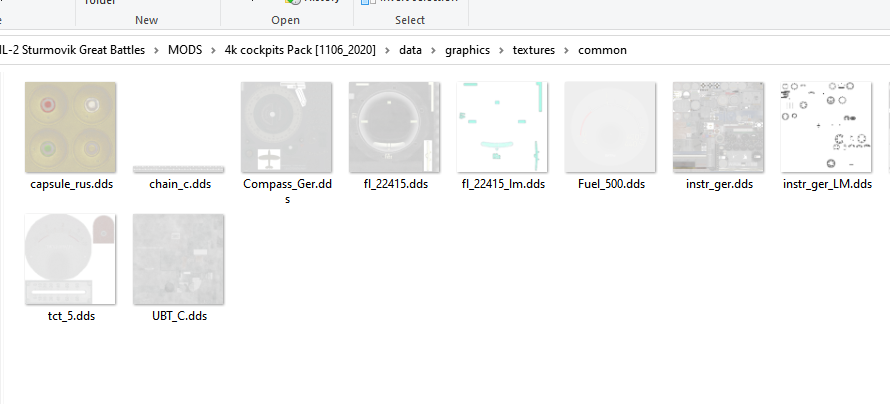Expand chevron between data and graphics
The width and height of the screenshot is (890, 404).
tap(433, 50)
